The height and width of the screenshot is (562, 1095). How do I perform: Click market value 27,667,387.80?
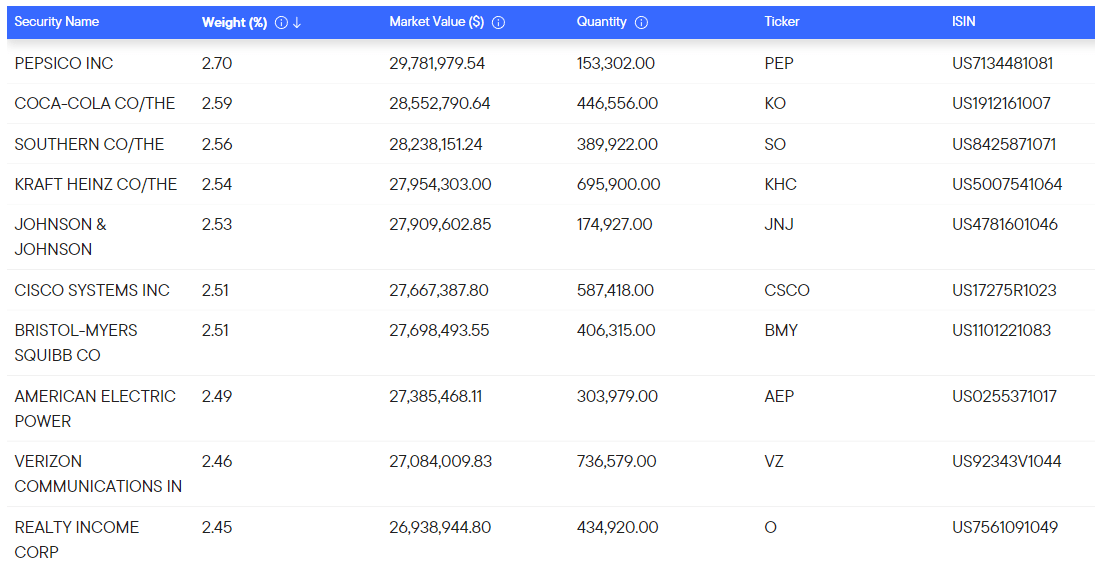[x=439, y=290]
